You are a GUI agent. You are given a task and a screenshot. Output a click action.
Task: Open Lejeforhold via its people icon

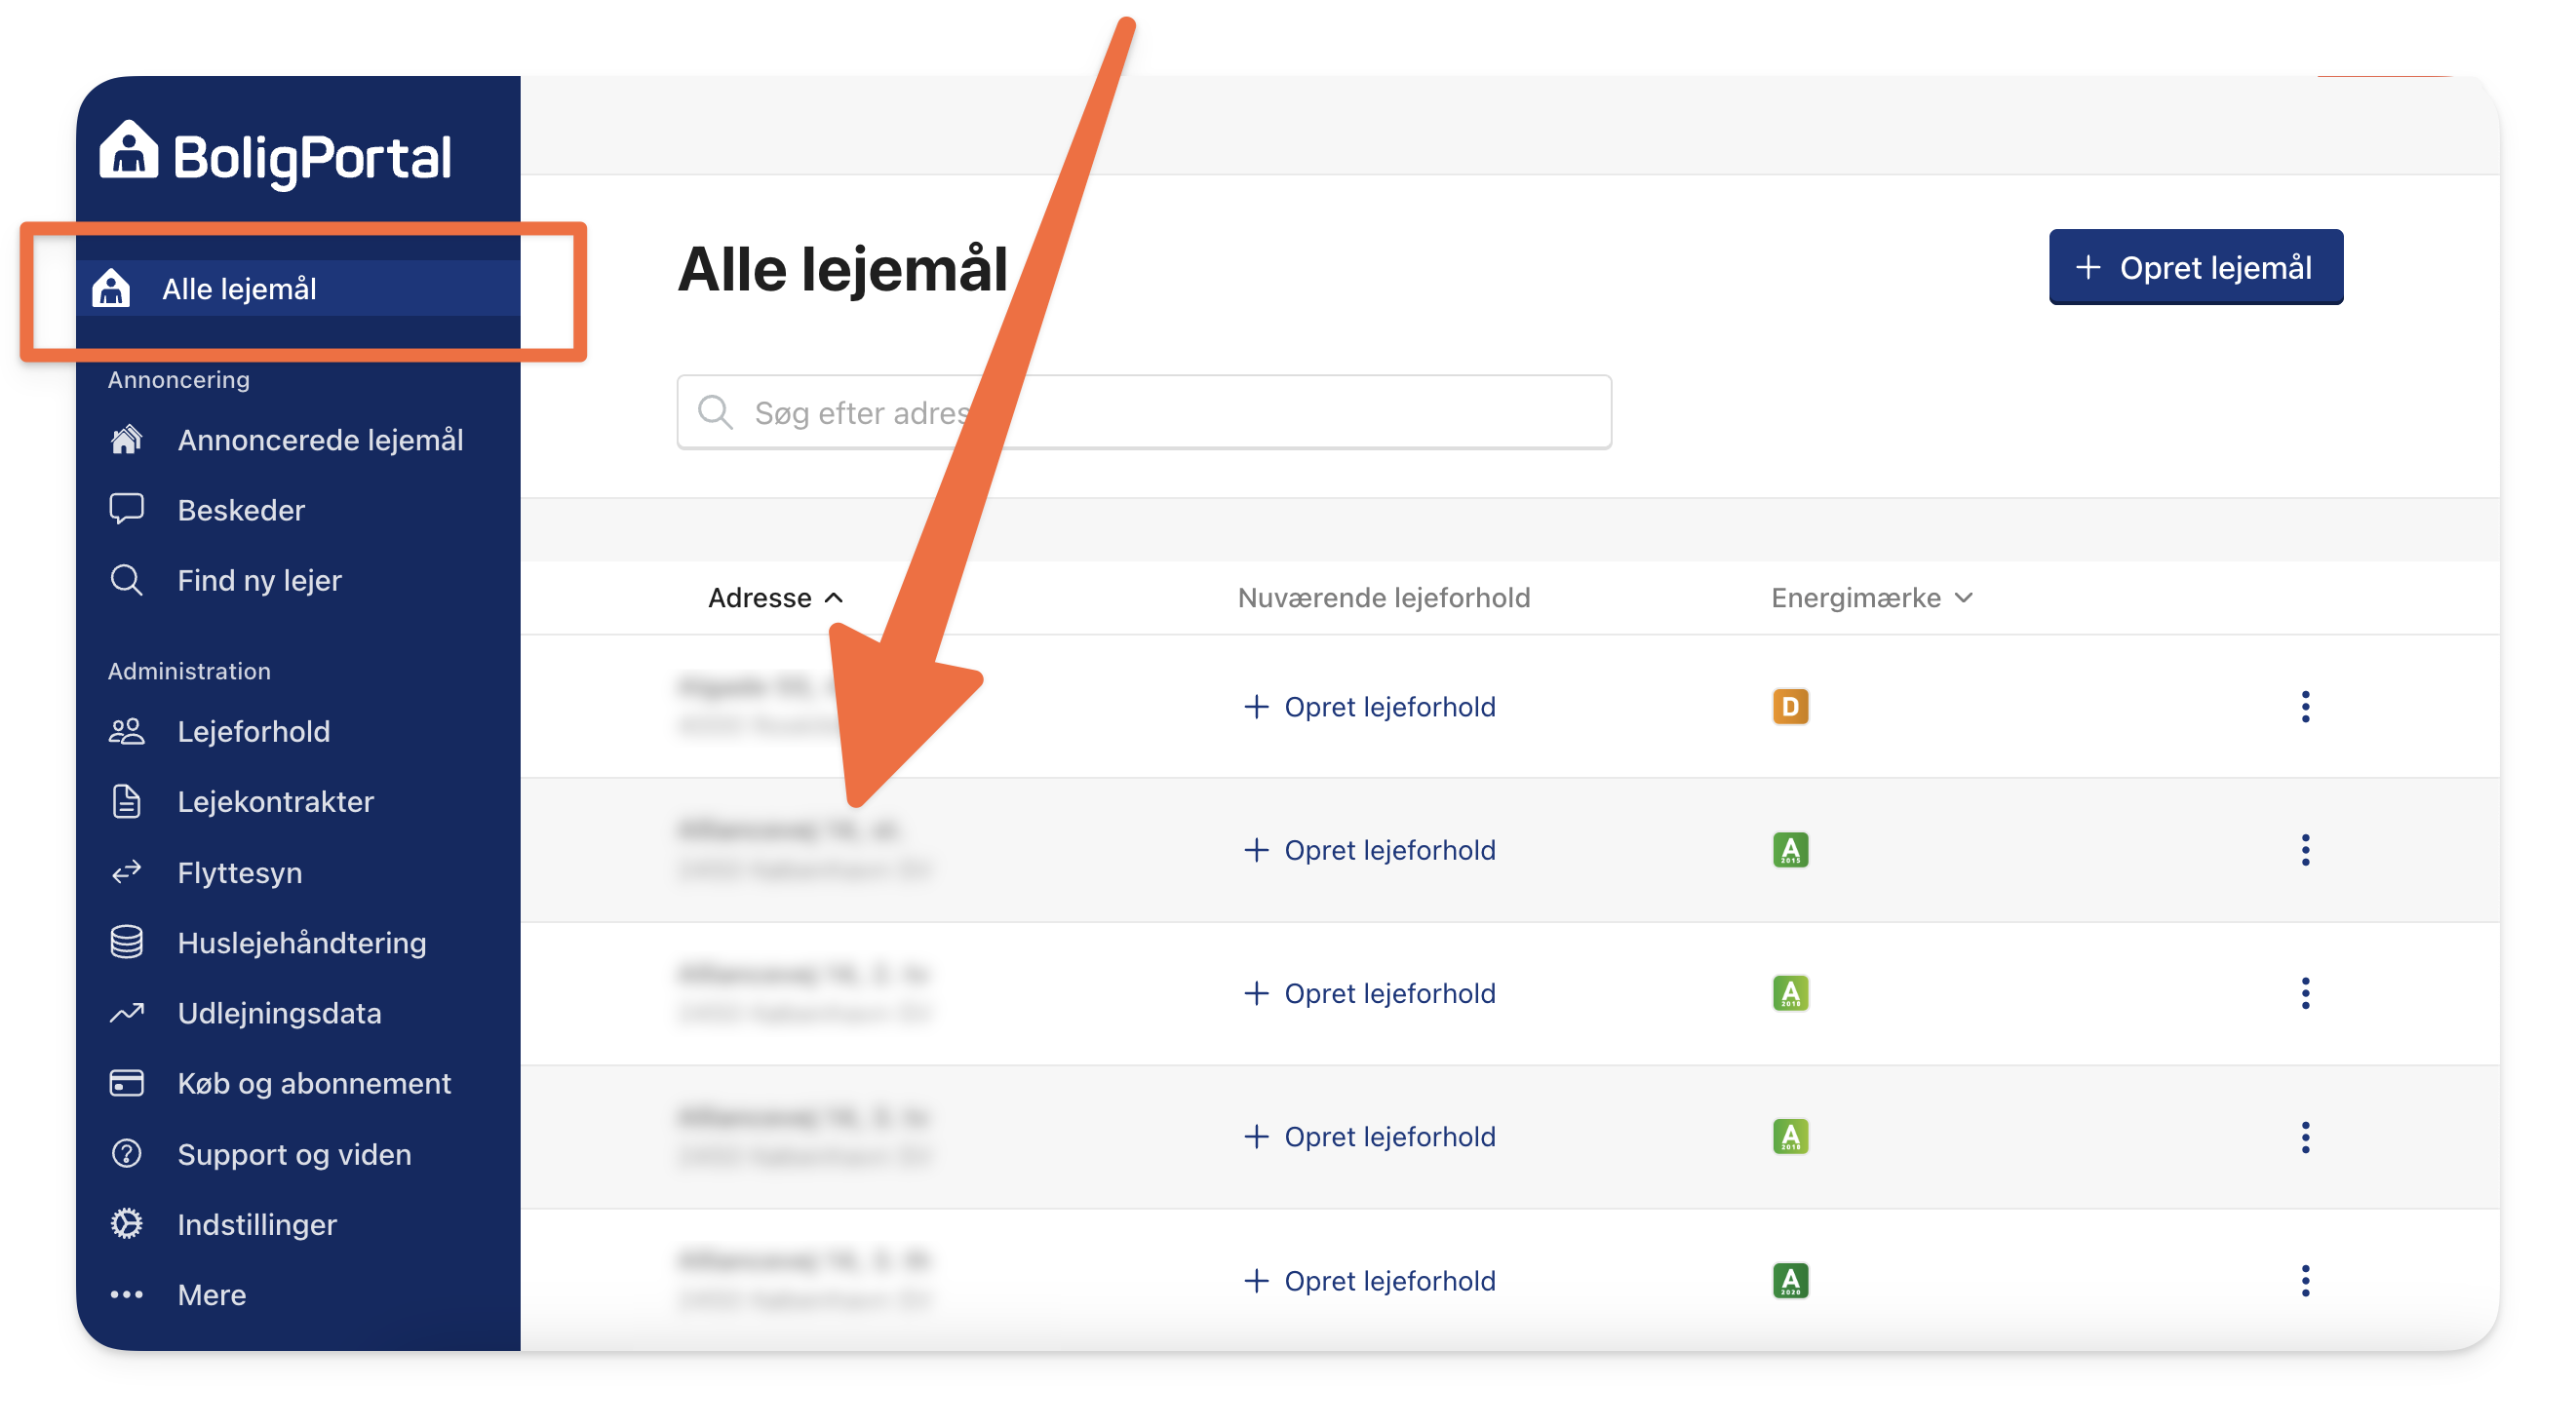126,732
